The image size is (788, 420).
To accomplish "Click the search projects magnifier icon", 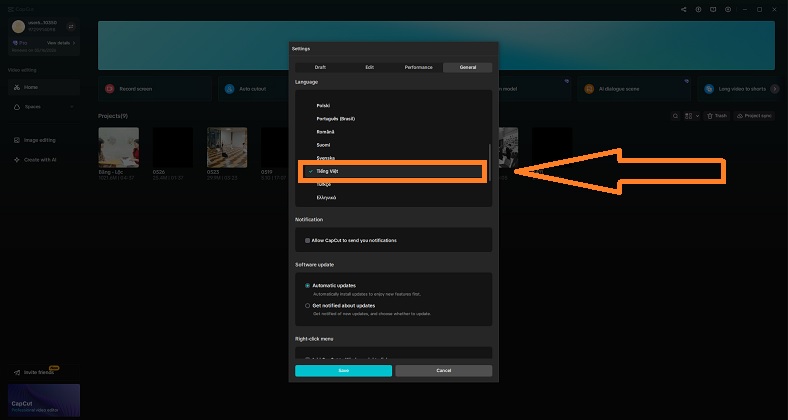I will [676, 116].
